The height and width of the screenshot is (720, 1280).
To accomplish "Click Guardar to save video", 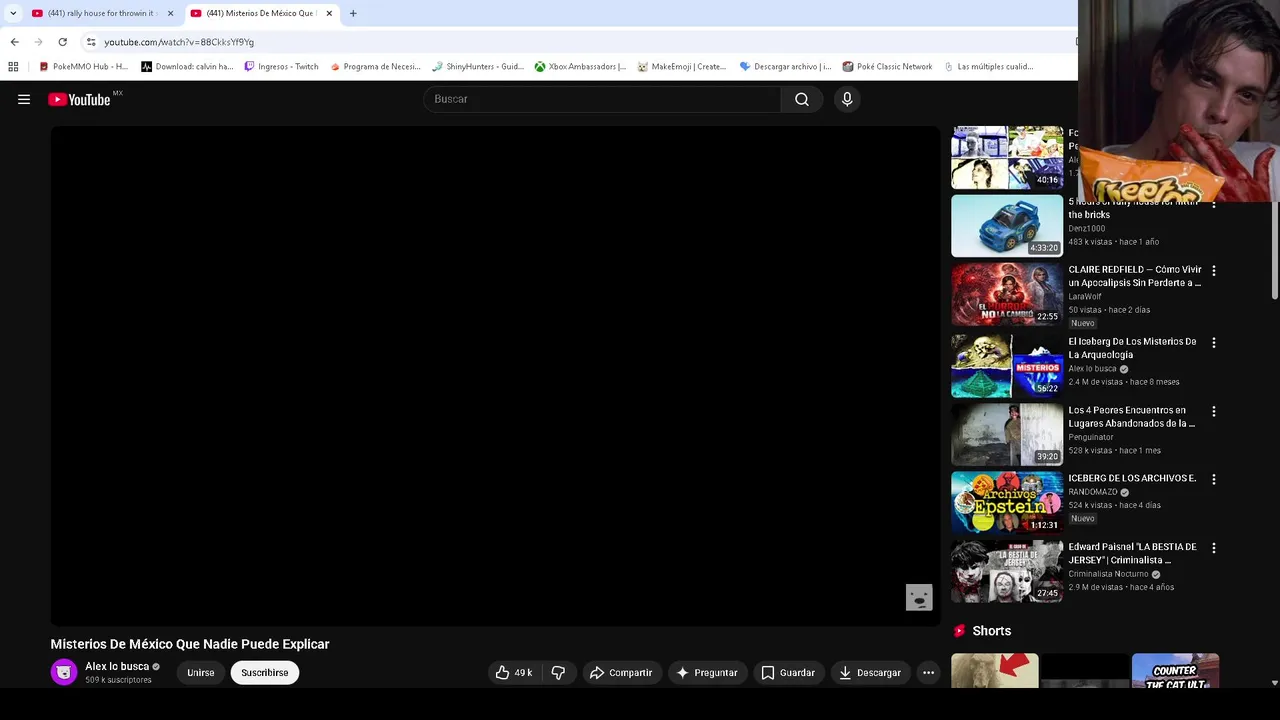I will (788, 673).
